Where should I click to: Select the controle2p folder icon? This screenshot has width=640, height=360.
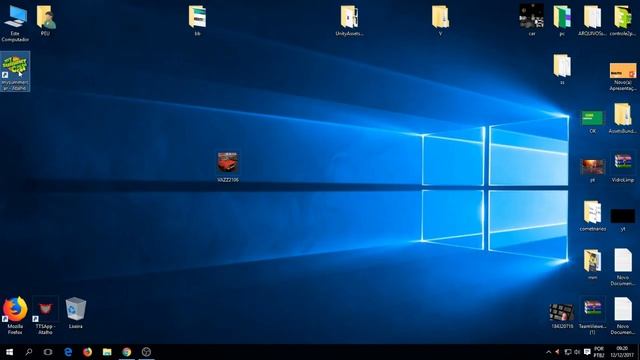[622, 20]
